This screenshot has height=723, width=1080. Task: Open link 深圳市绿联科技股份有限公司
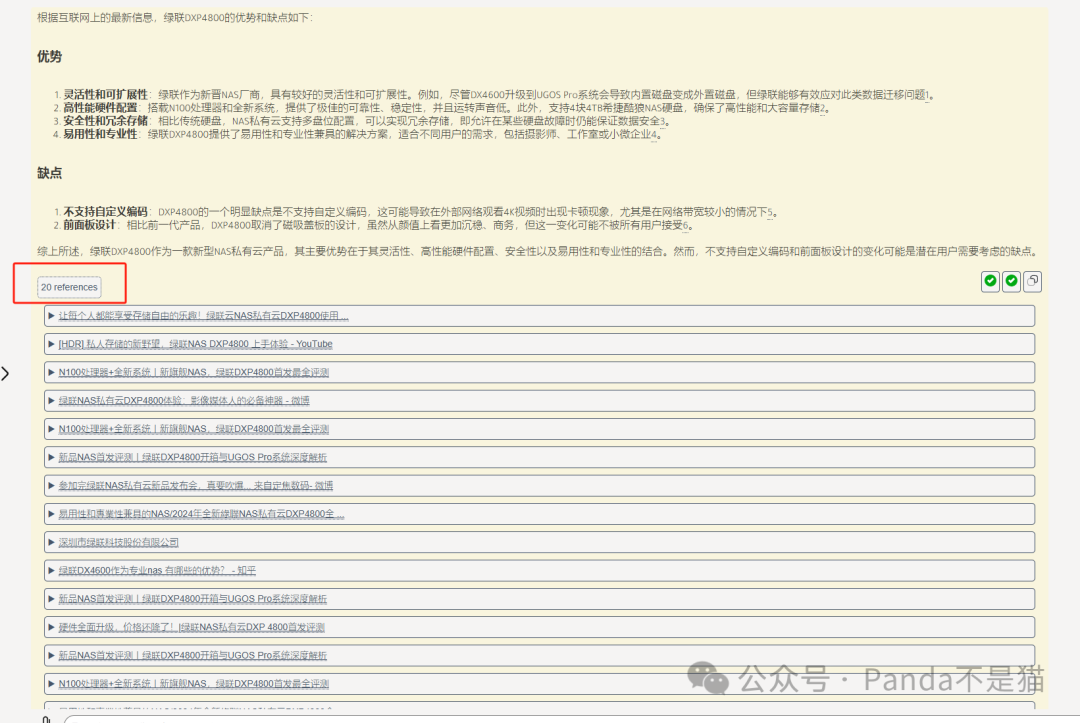(x=118, y=543)
